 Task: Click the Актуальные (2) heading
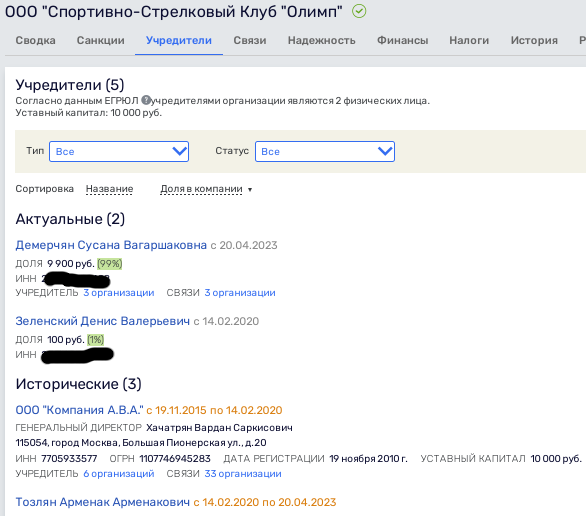tap(70, 219)
